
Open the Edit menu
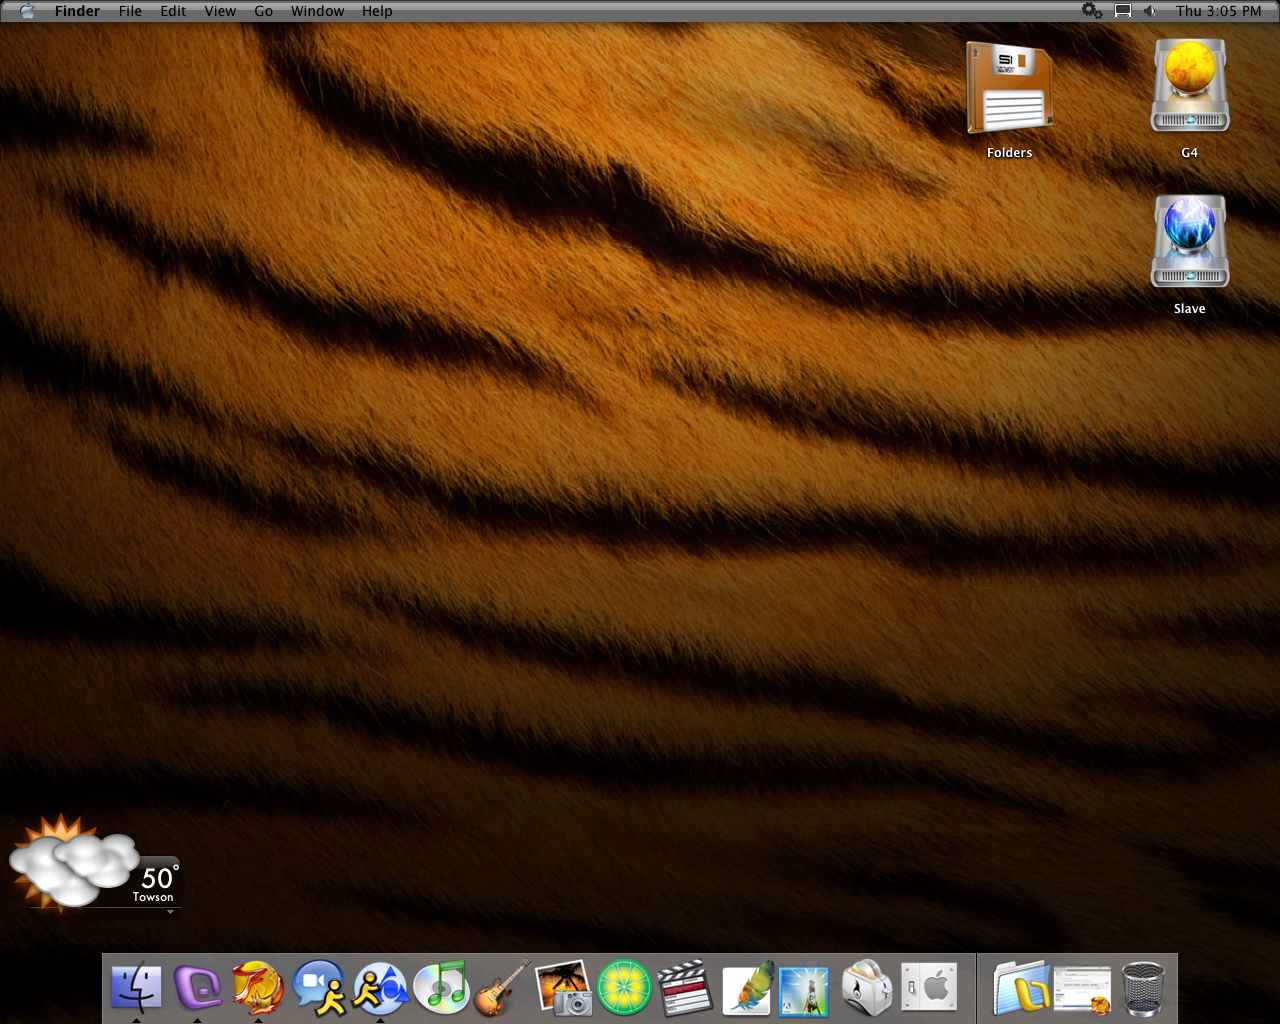click(173, 11)
